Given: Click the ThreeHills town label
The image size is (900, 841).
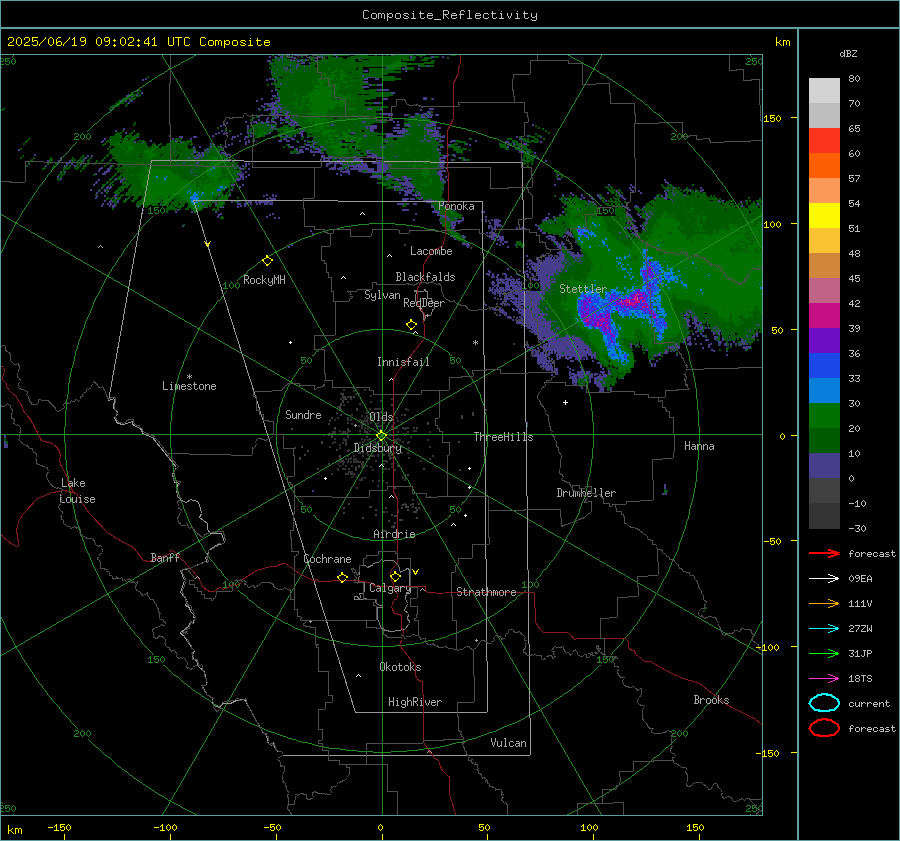Looking at the screenshot, I should (x=503, y=437).
